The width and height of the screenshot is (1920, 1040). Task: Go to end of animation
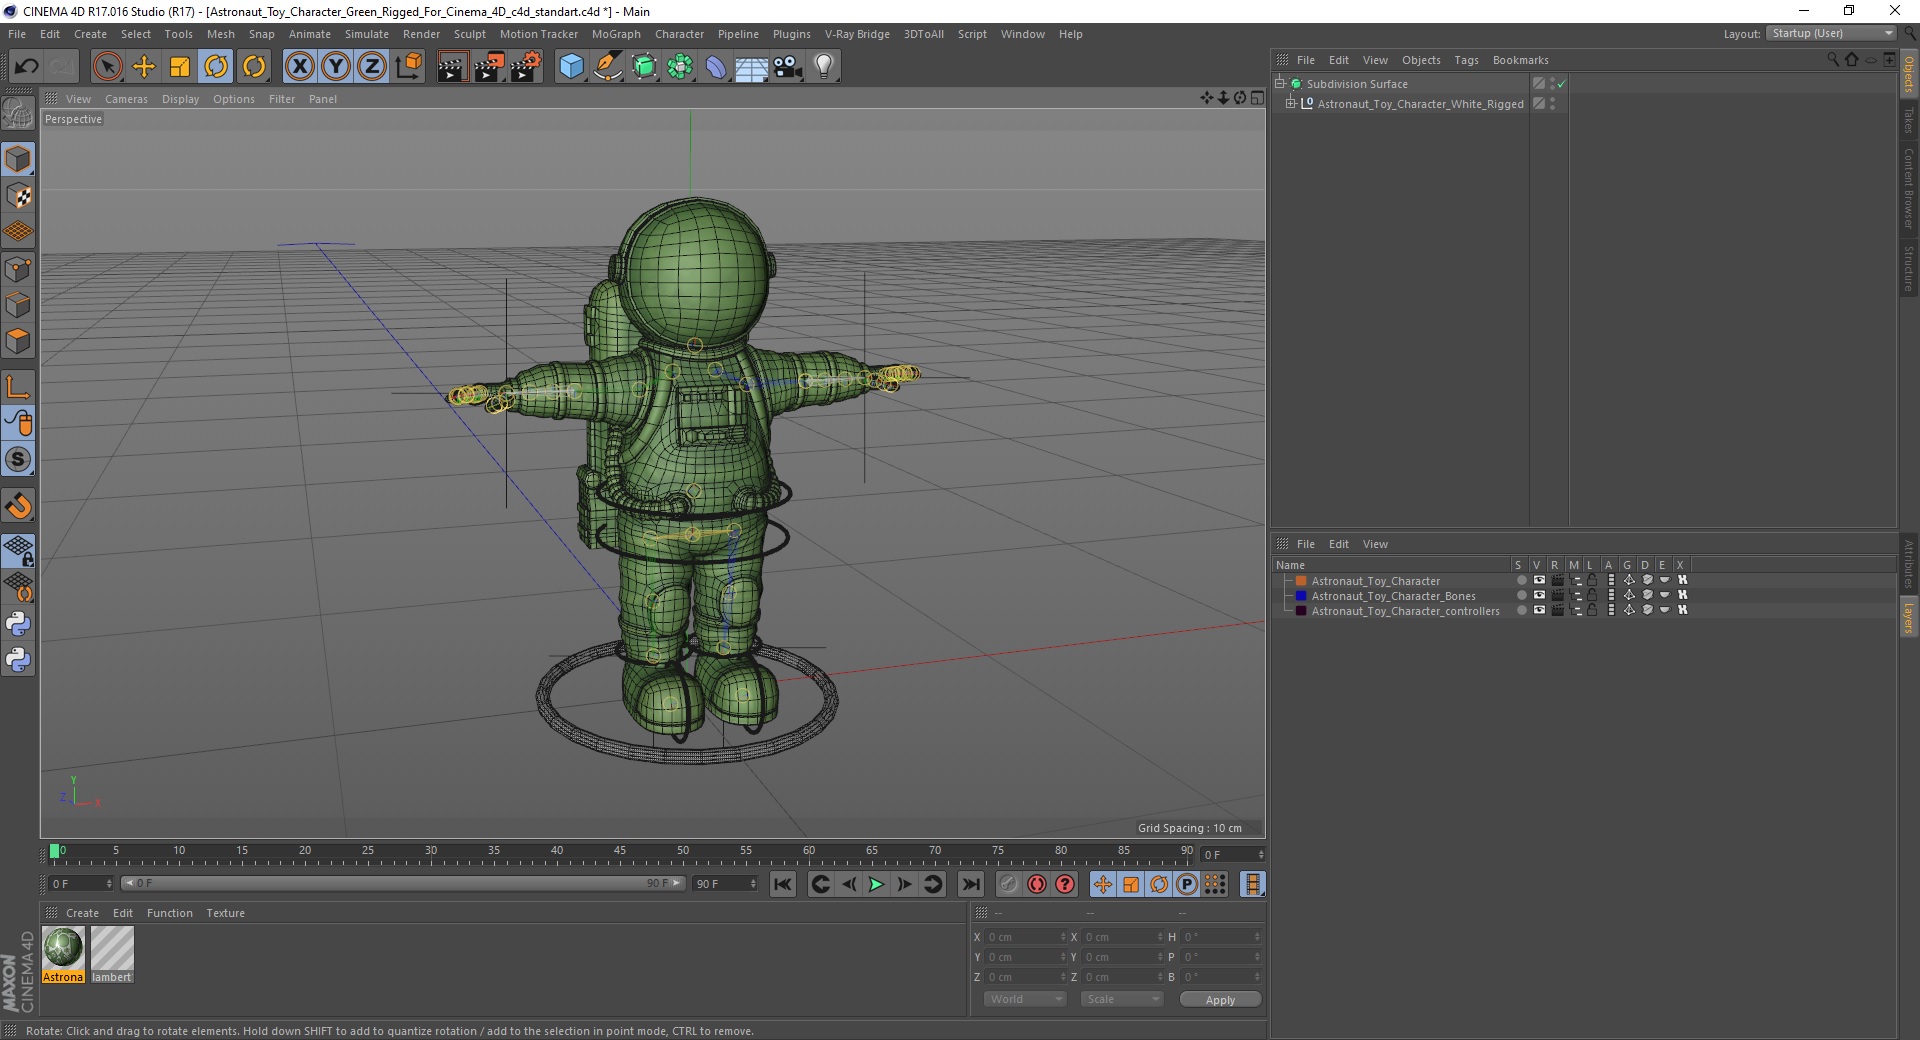pyautogui.click(x=970, y=884)
